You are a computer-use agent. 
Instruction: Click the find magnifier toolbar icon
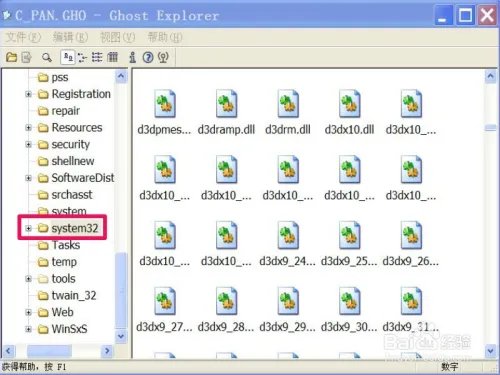(x=47, y=57)
